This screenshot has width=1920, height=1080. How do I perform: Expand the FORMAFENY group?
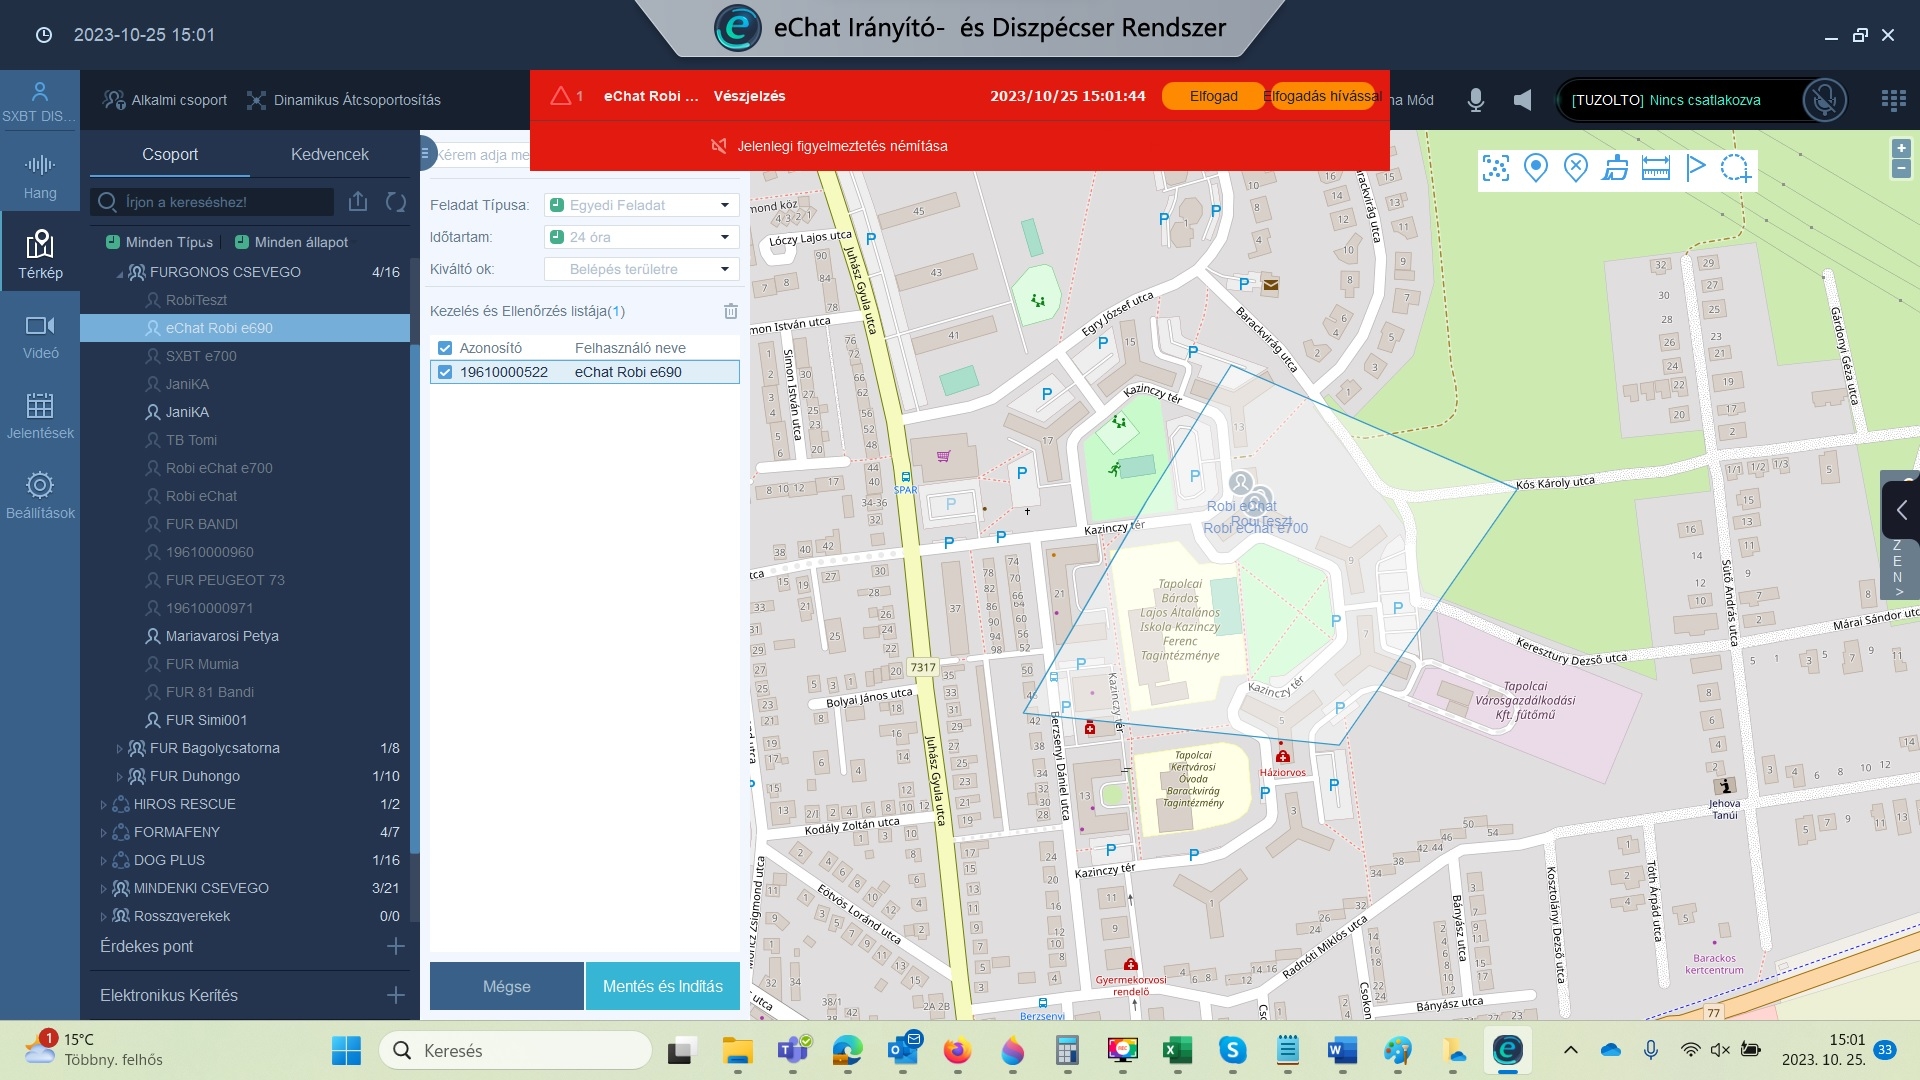(103, 832)
